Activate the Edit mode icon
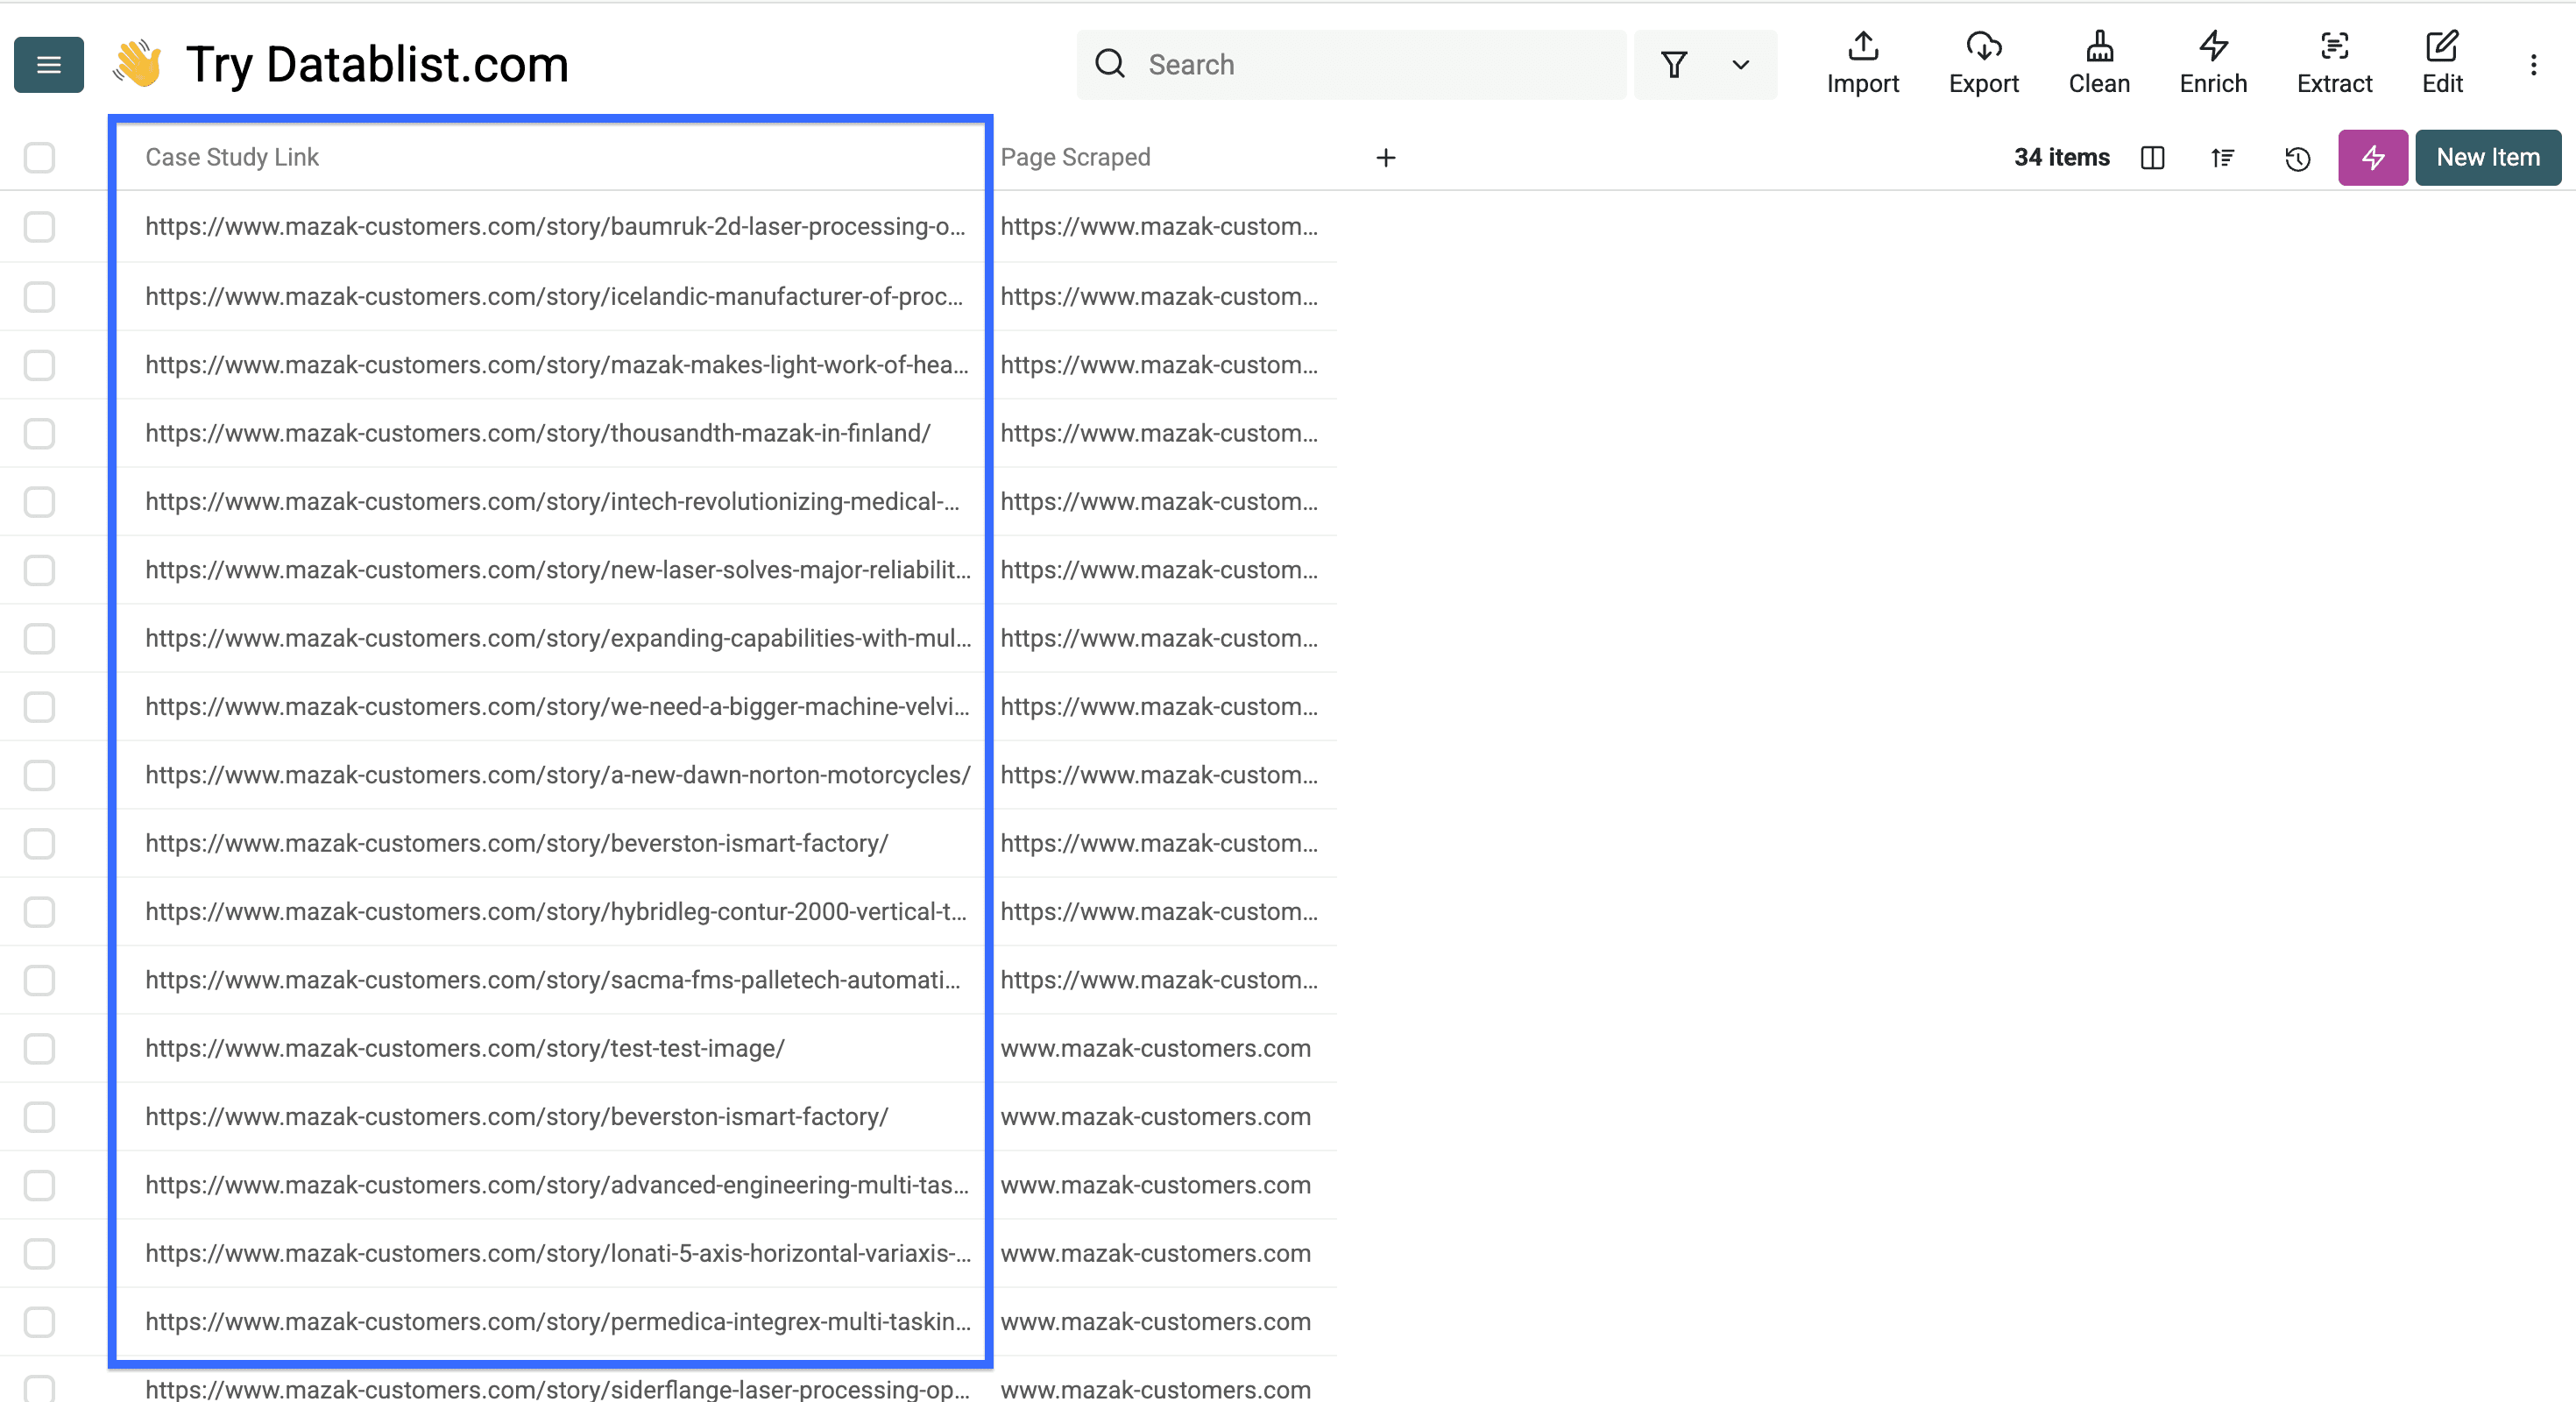2576x1402 pixels. 2443,63
